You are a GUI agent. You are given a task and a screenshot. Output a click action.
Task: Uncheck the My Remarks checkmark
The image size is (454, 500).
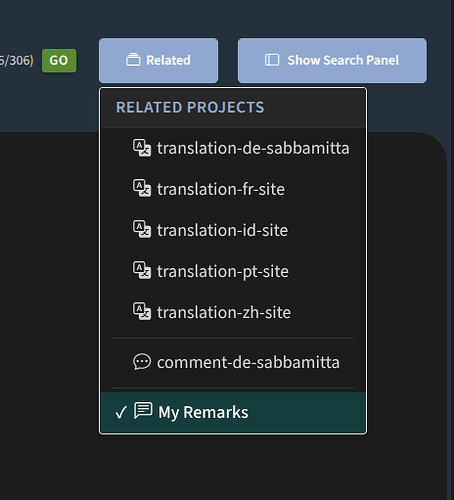[x=121, y=412]
